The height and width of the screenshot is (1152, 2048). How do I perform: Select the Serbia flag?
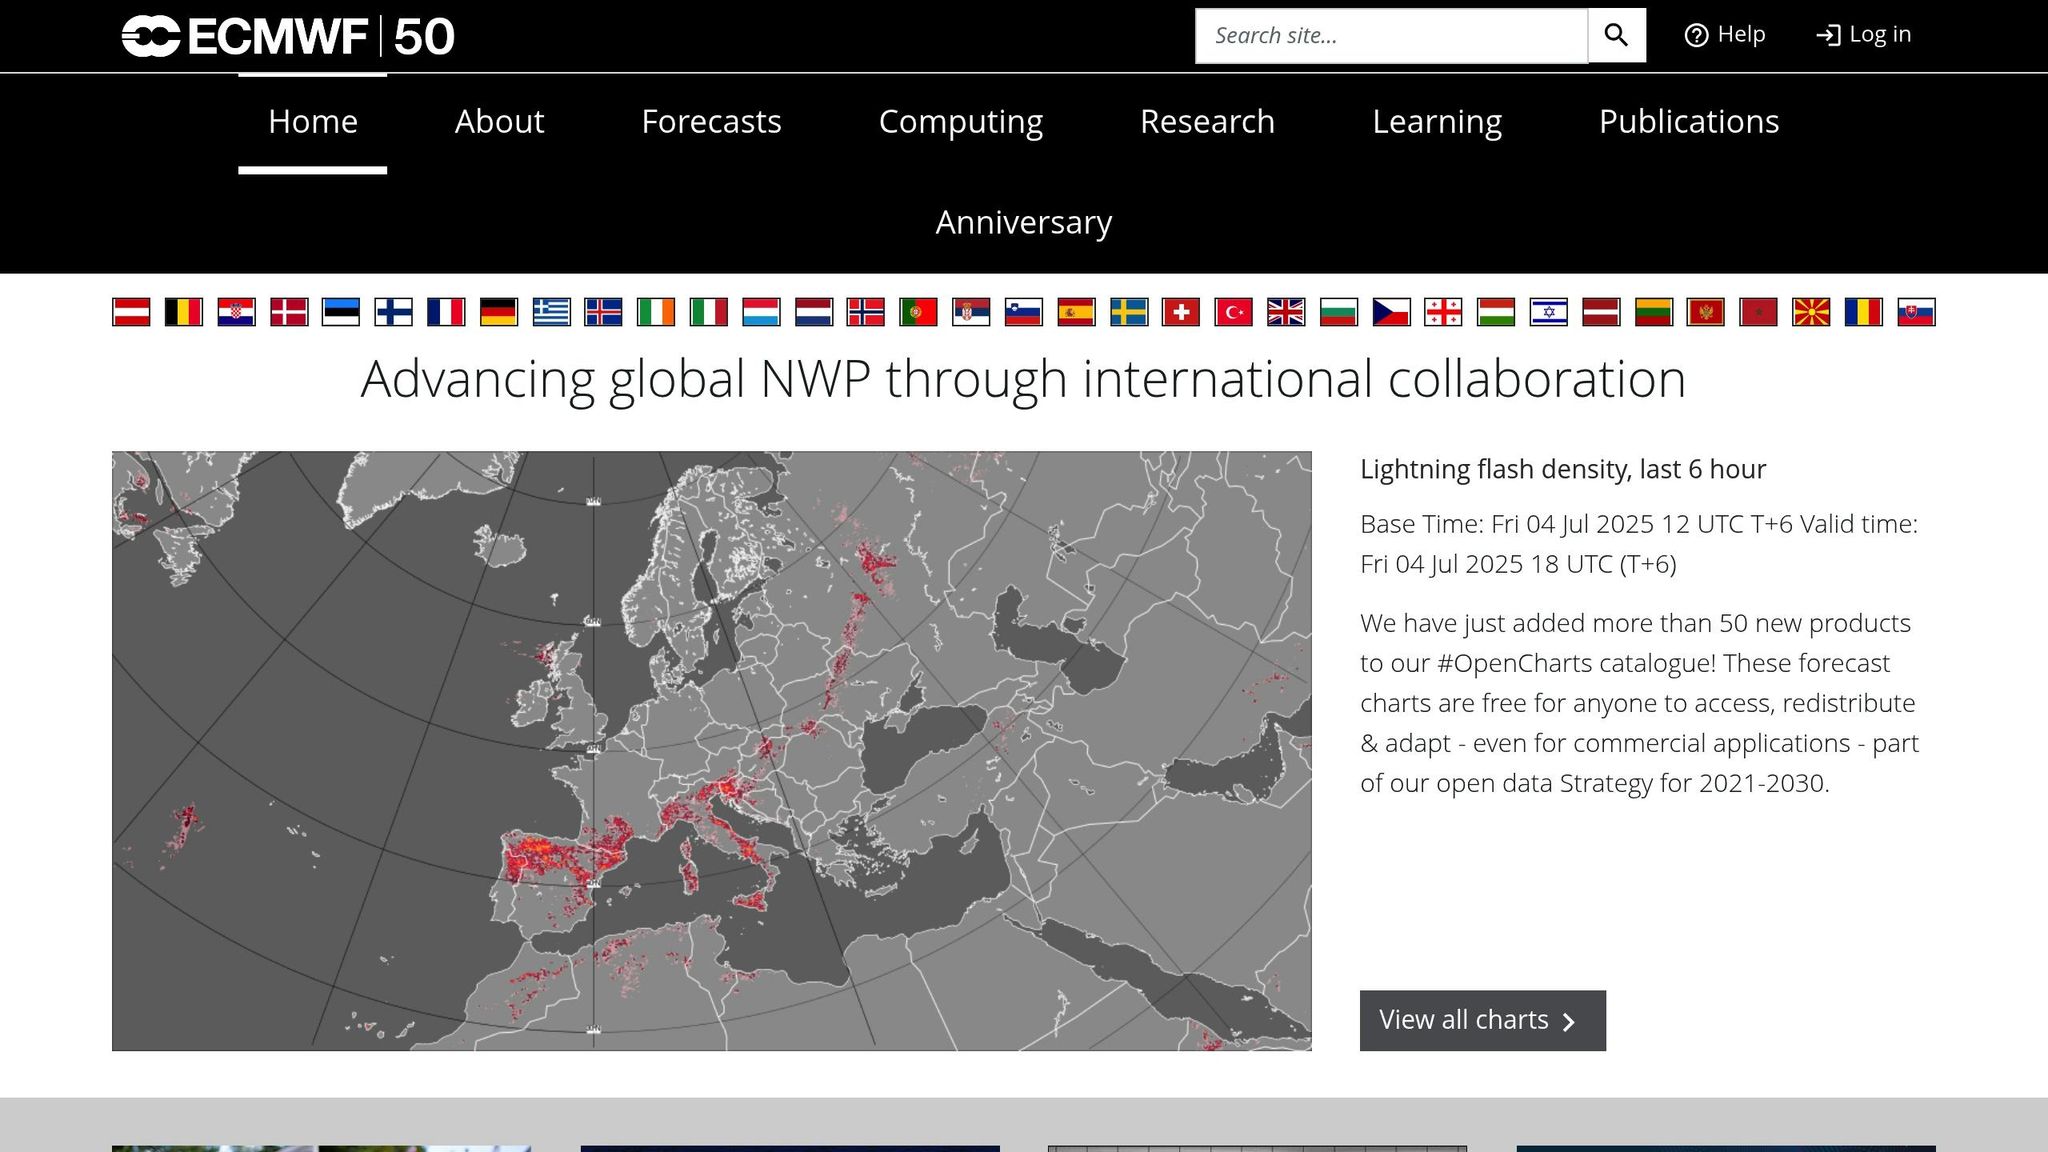click(x=971, y=312)
